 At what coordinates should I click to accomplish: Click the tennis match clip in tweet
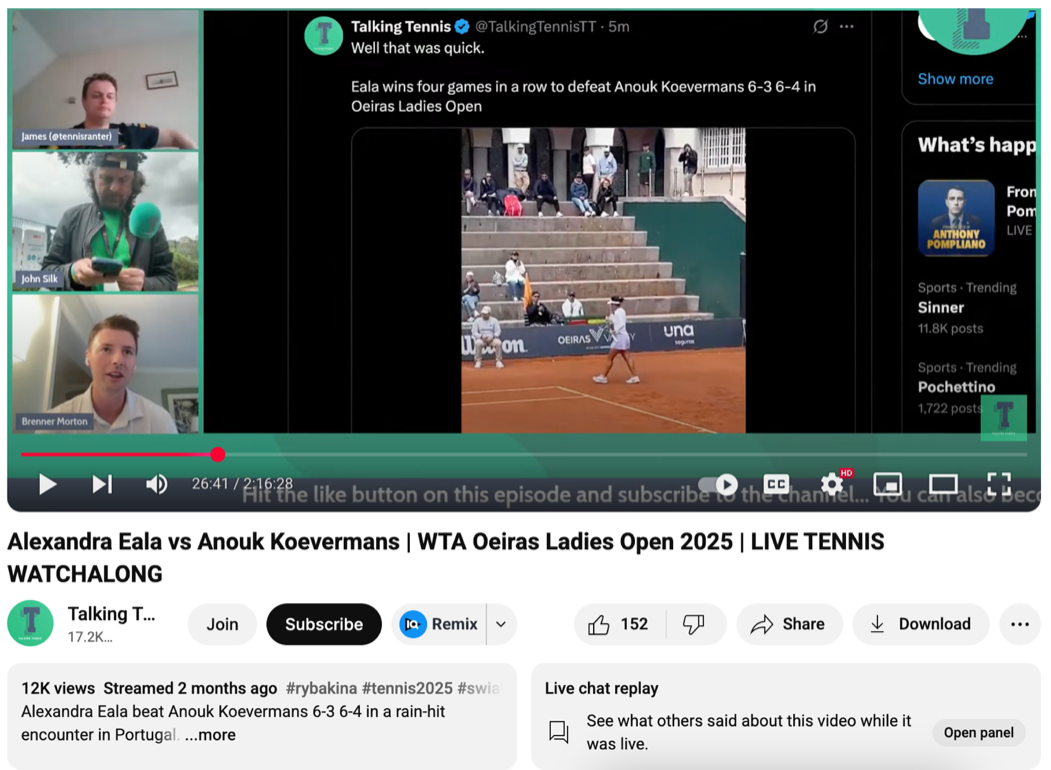tap(603, 280)
